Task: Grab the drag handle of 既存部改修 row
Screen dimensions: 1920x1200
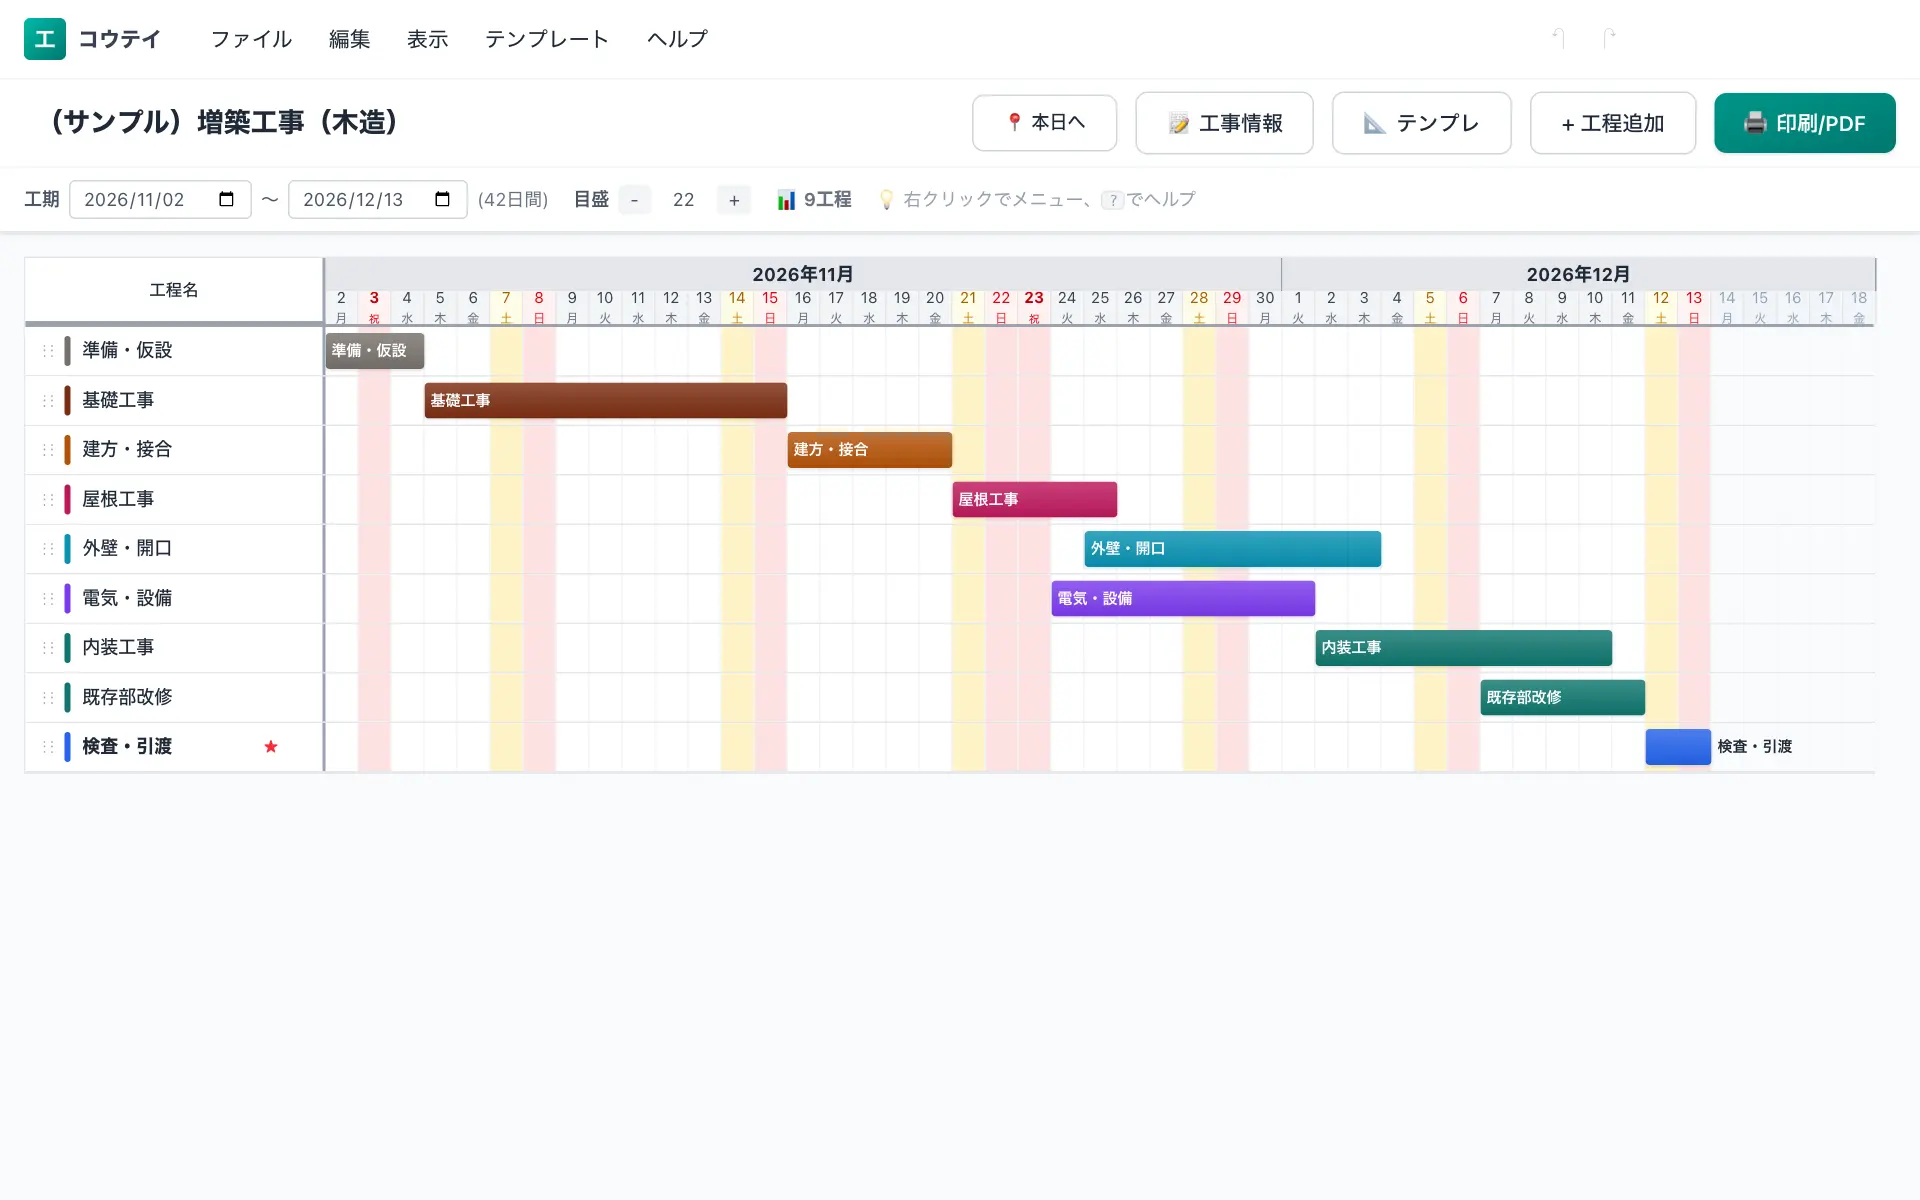Action: click(x=48, y=698)
